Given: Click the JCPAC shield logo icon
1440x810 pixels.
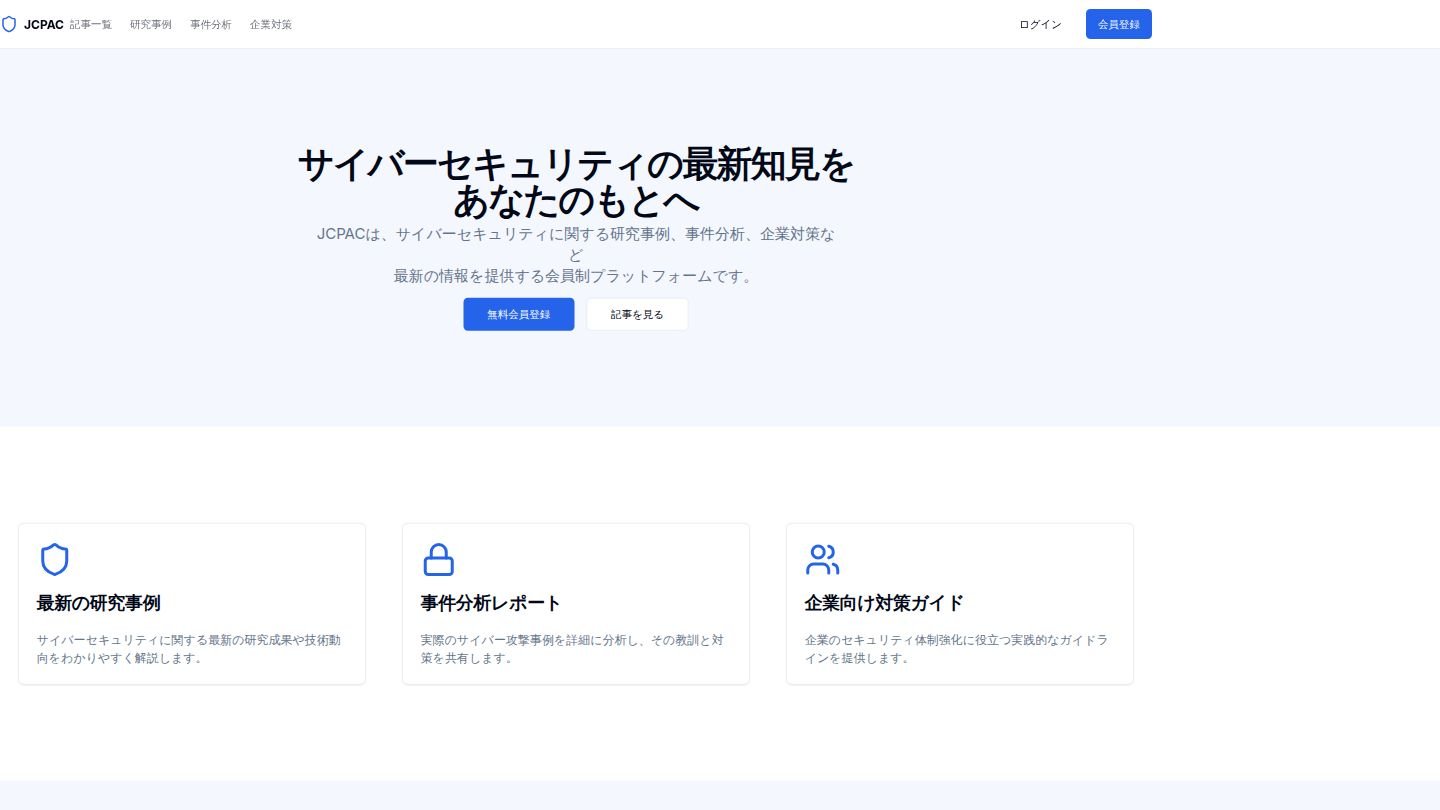Looking at the screenshot, I should [x=9, y=24].
